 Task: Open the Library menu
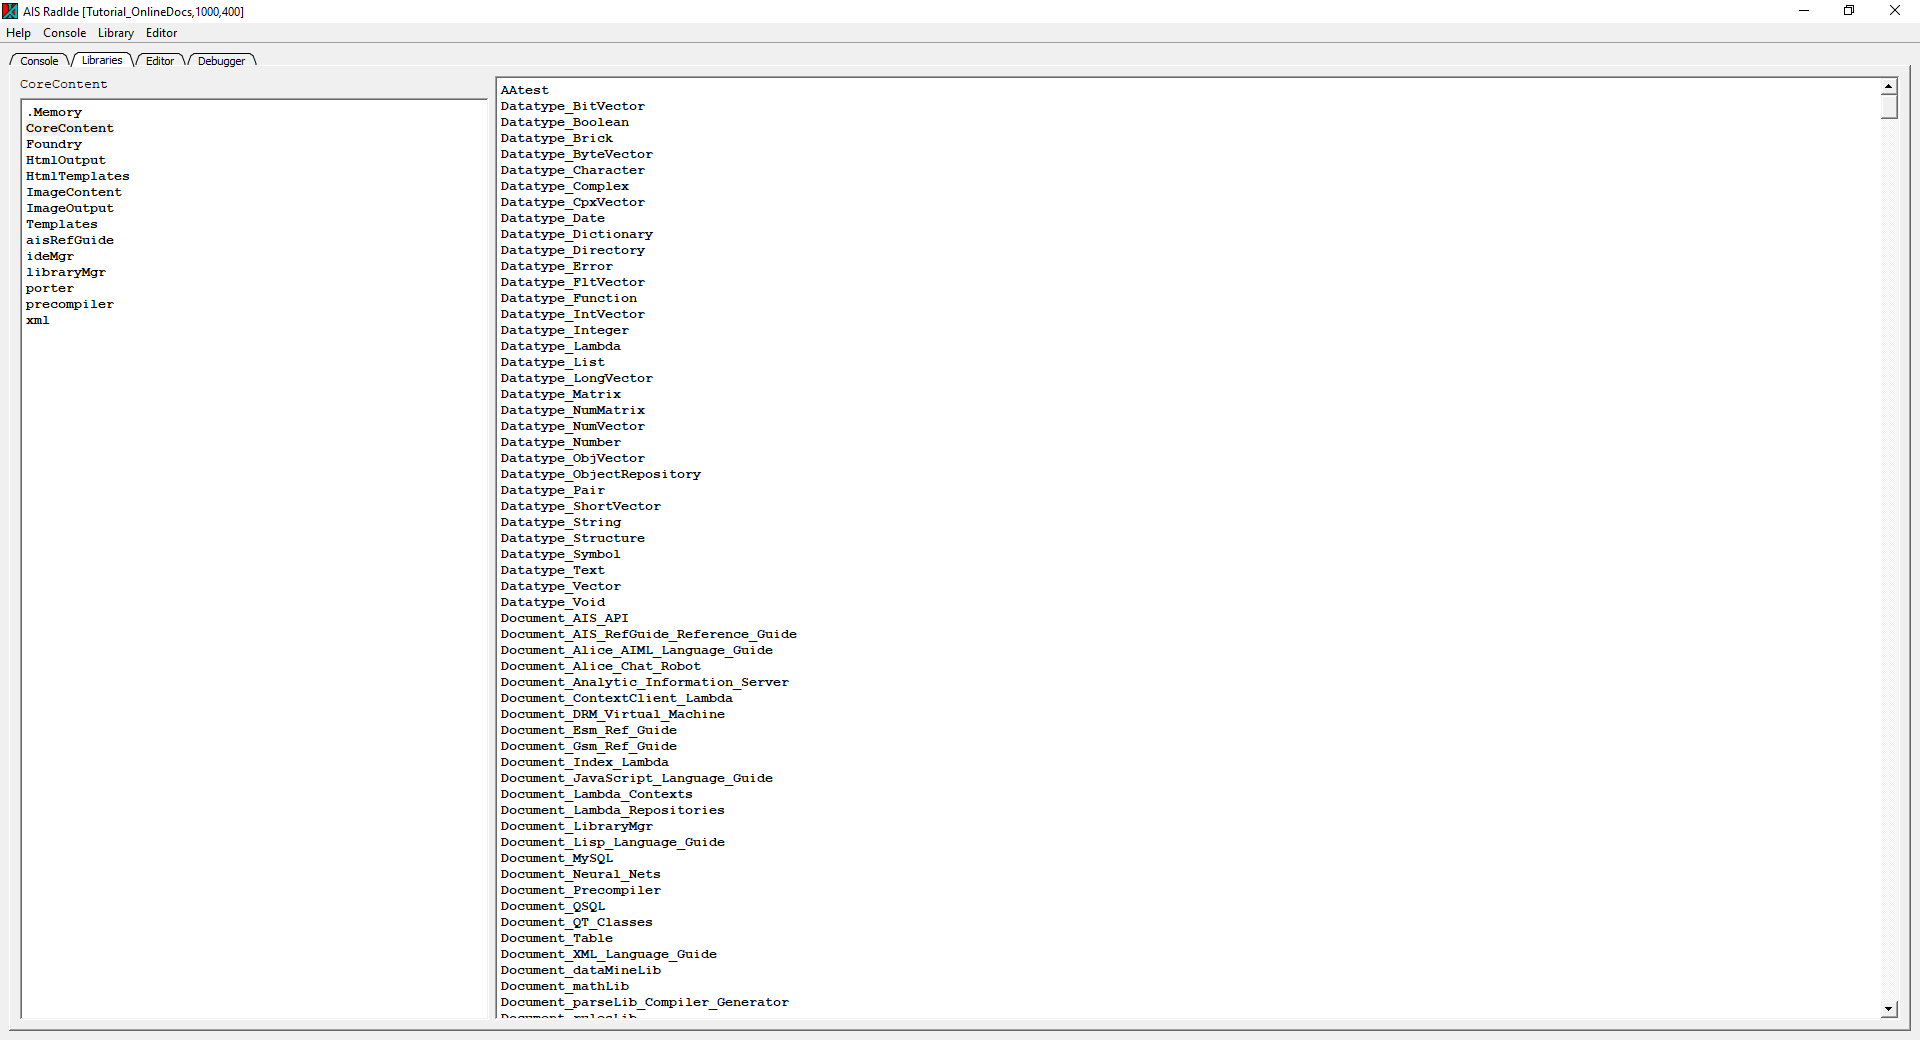pos(116,33)
